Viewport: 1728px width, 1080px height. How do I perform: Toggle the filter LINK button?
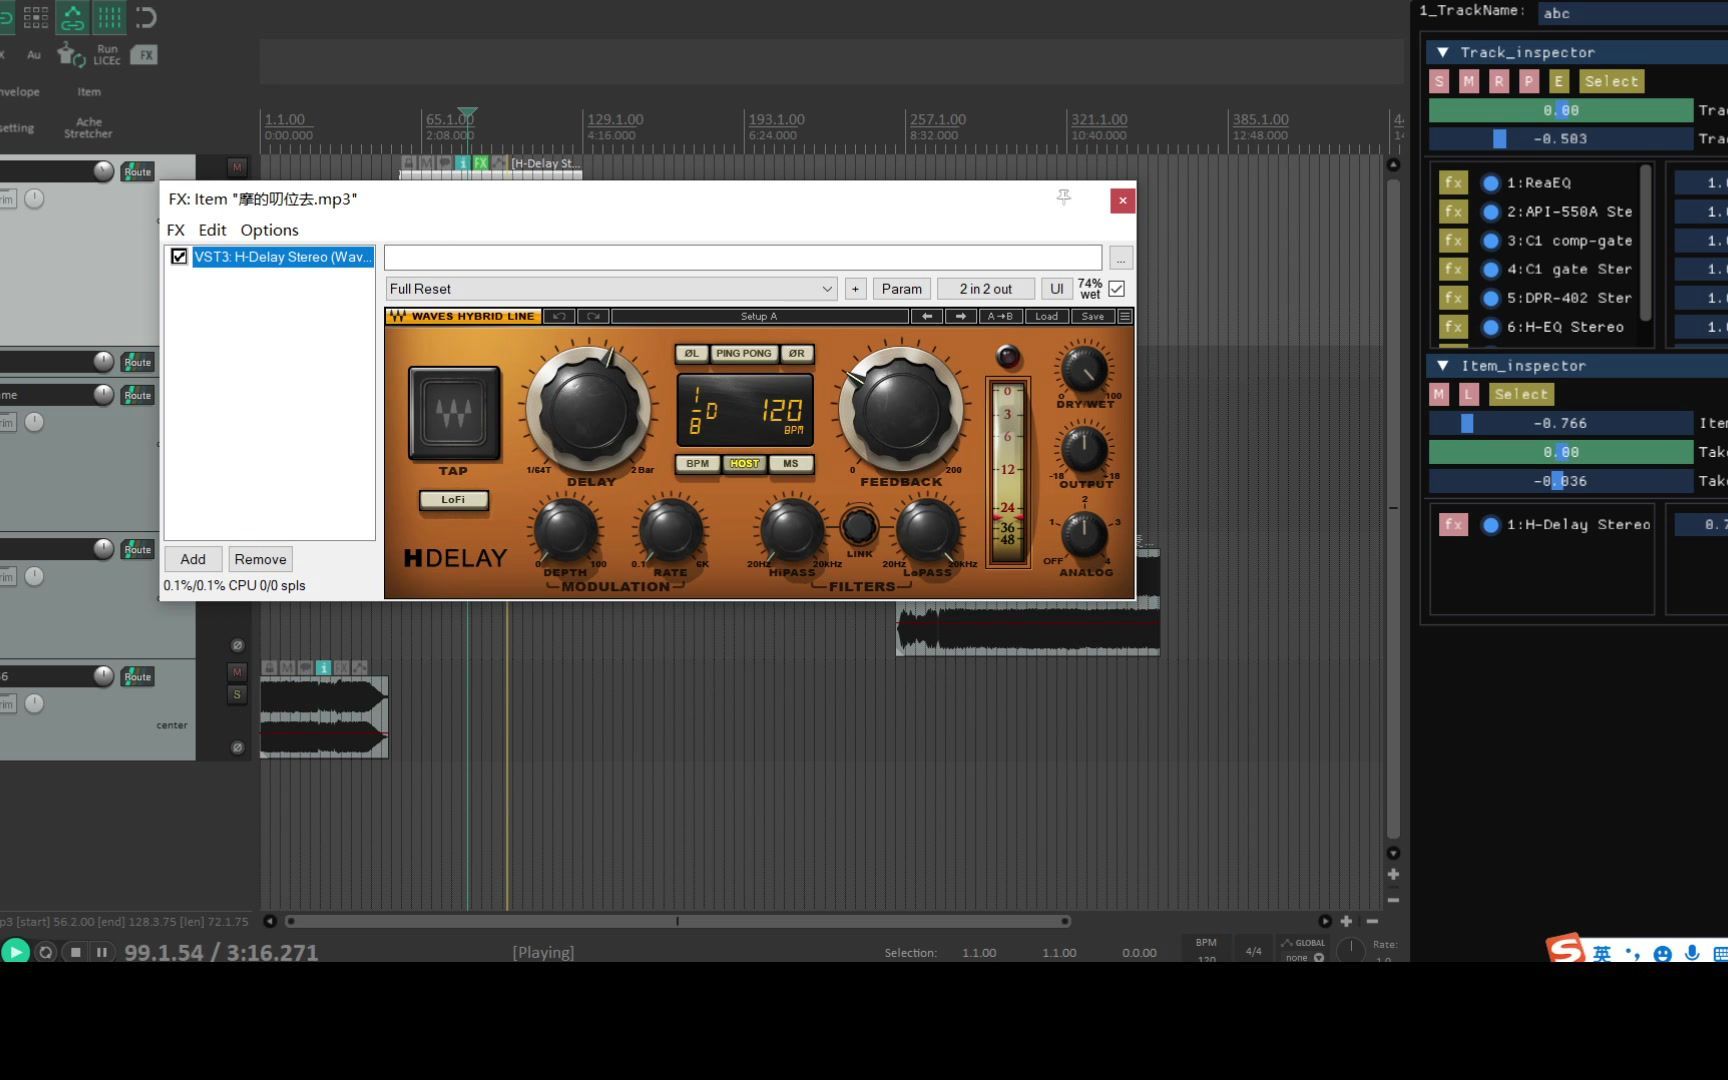point(859,527)
